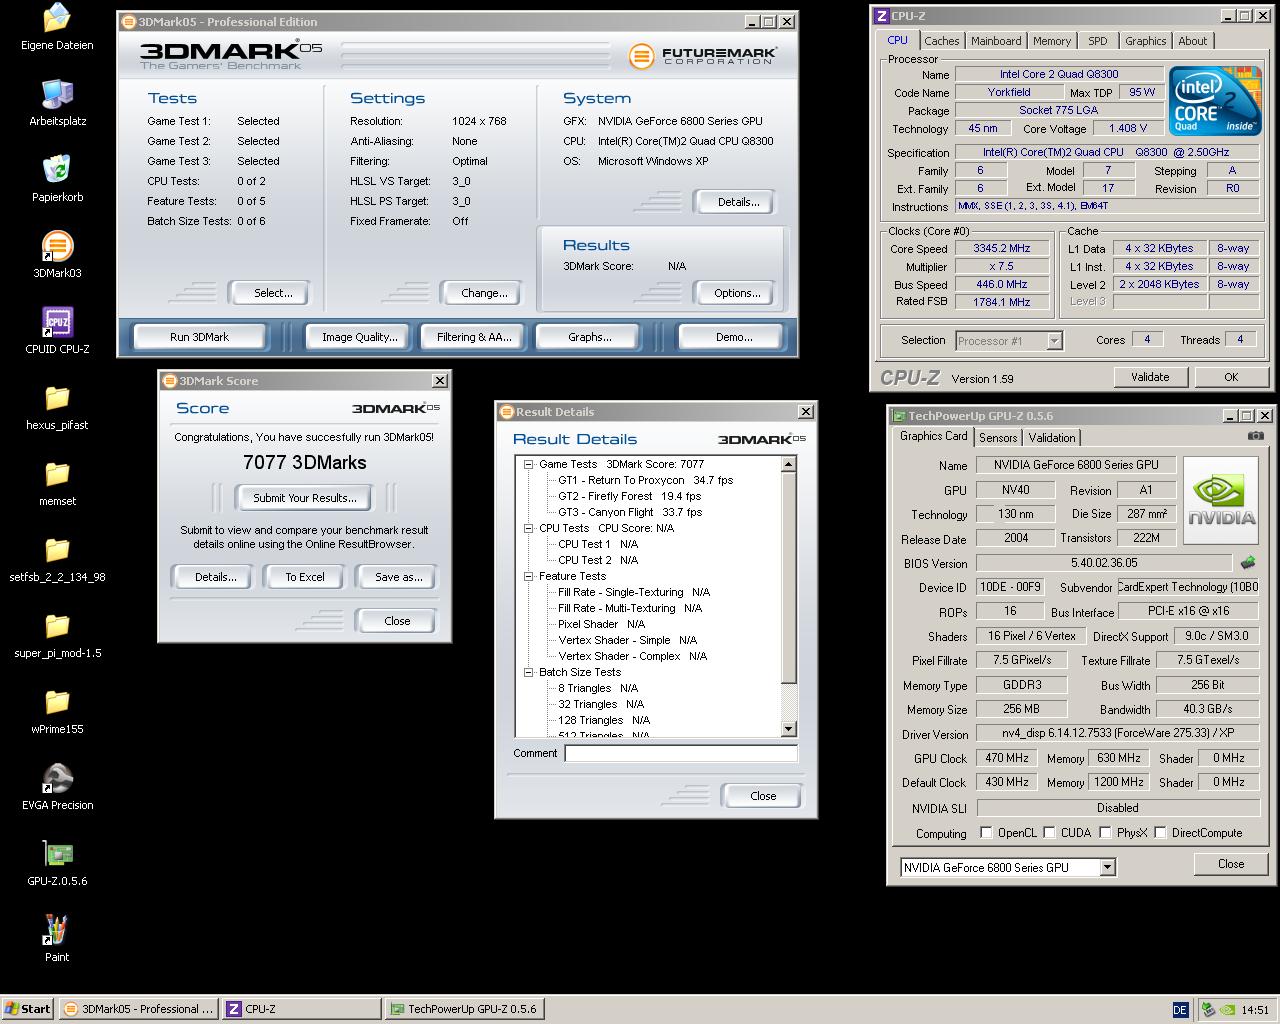This screenshot has width=1280, height=1024.
Task: Switch to TechPowerUp GPU-Z taskbar button
Action: point(464,1009)
